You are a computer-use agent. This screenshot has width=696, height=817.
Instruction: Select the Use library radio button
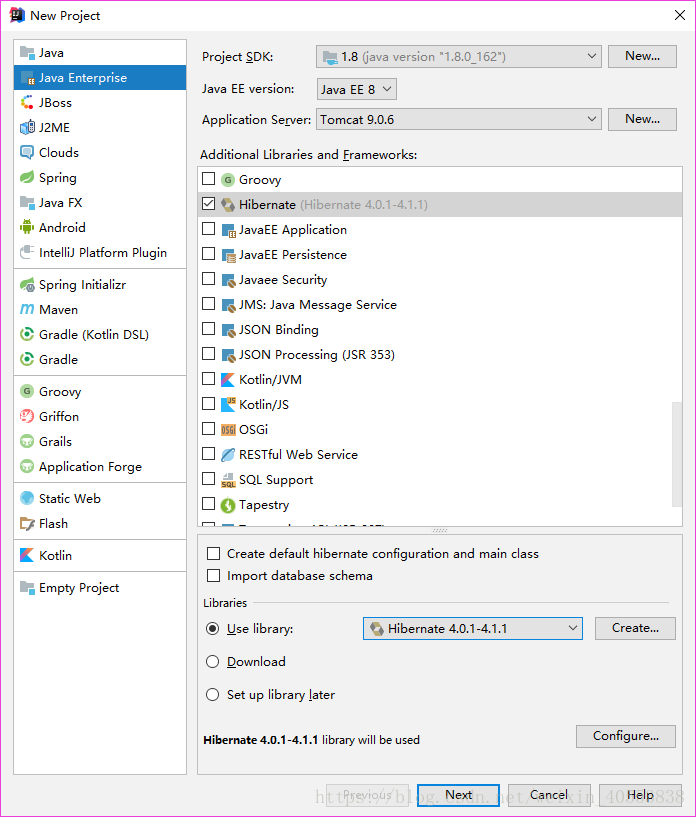[x=213, y=629]
